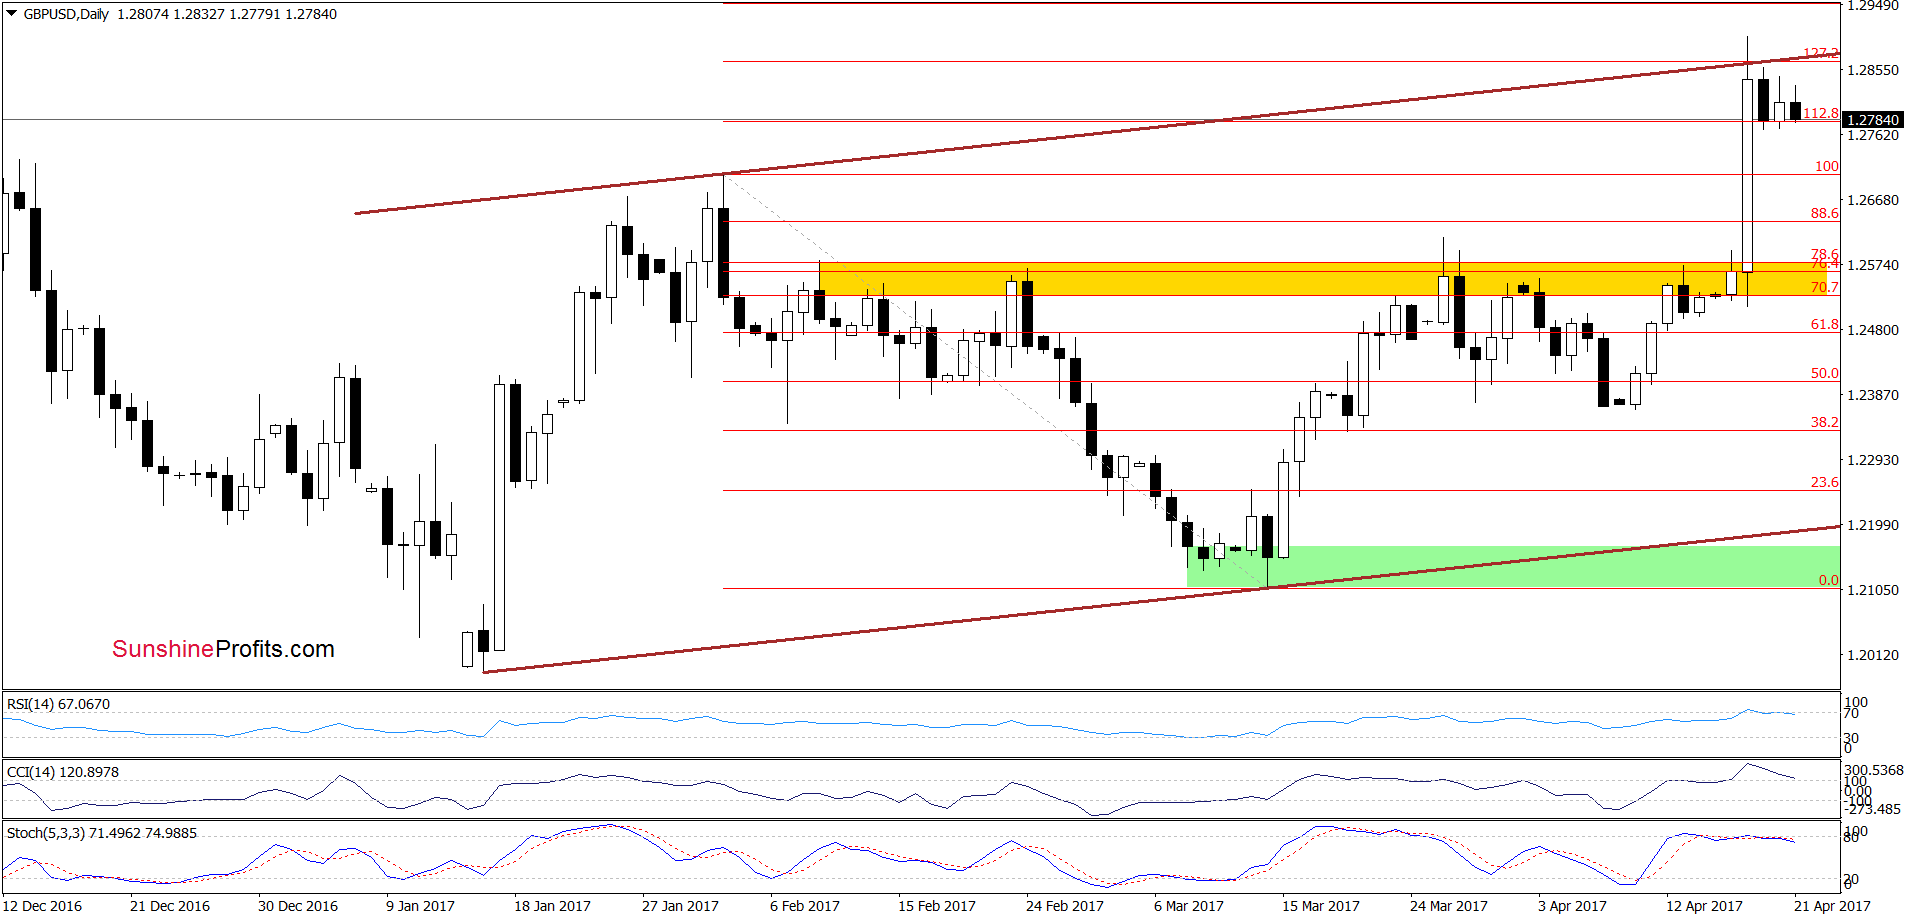Click the 24 Feb 2017 date label
The image size is (1908, 920).
pos(1065,907)
